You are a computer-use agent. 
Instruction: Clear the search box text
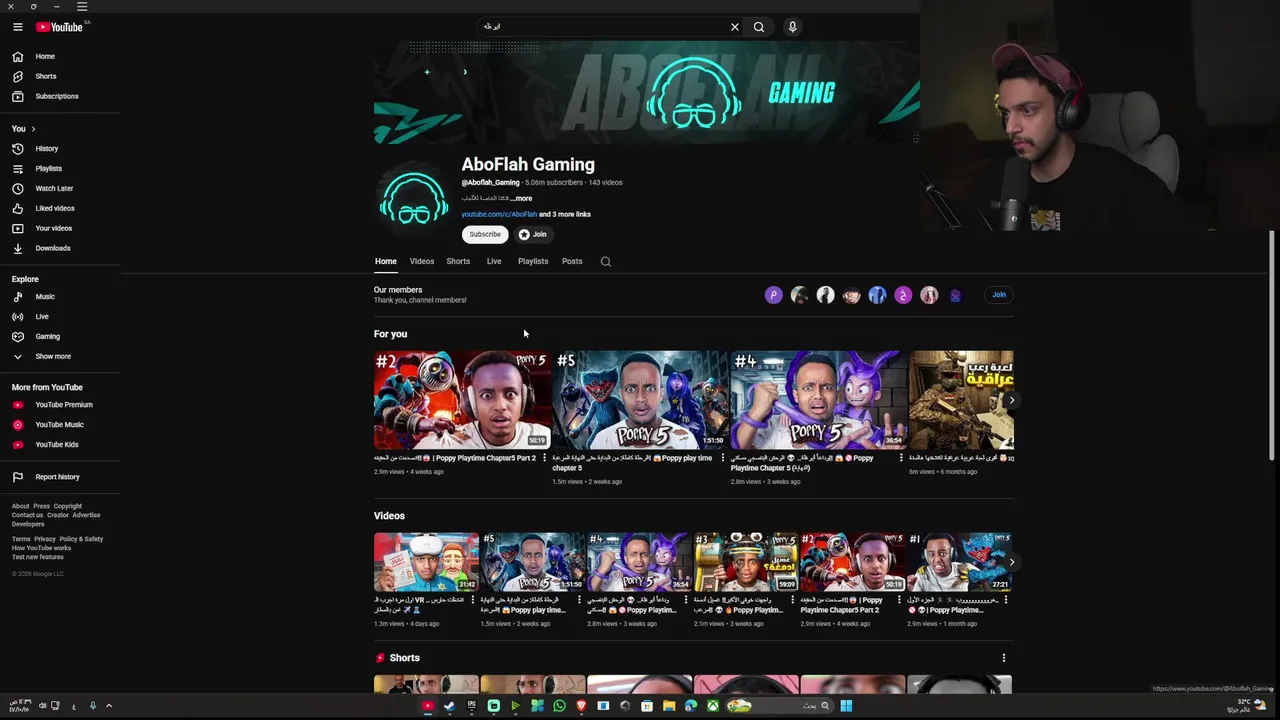735,27
